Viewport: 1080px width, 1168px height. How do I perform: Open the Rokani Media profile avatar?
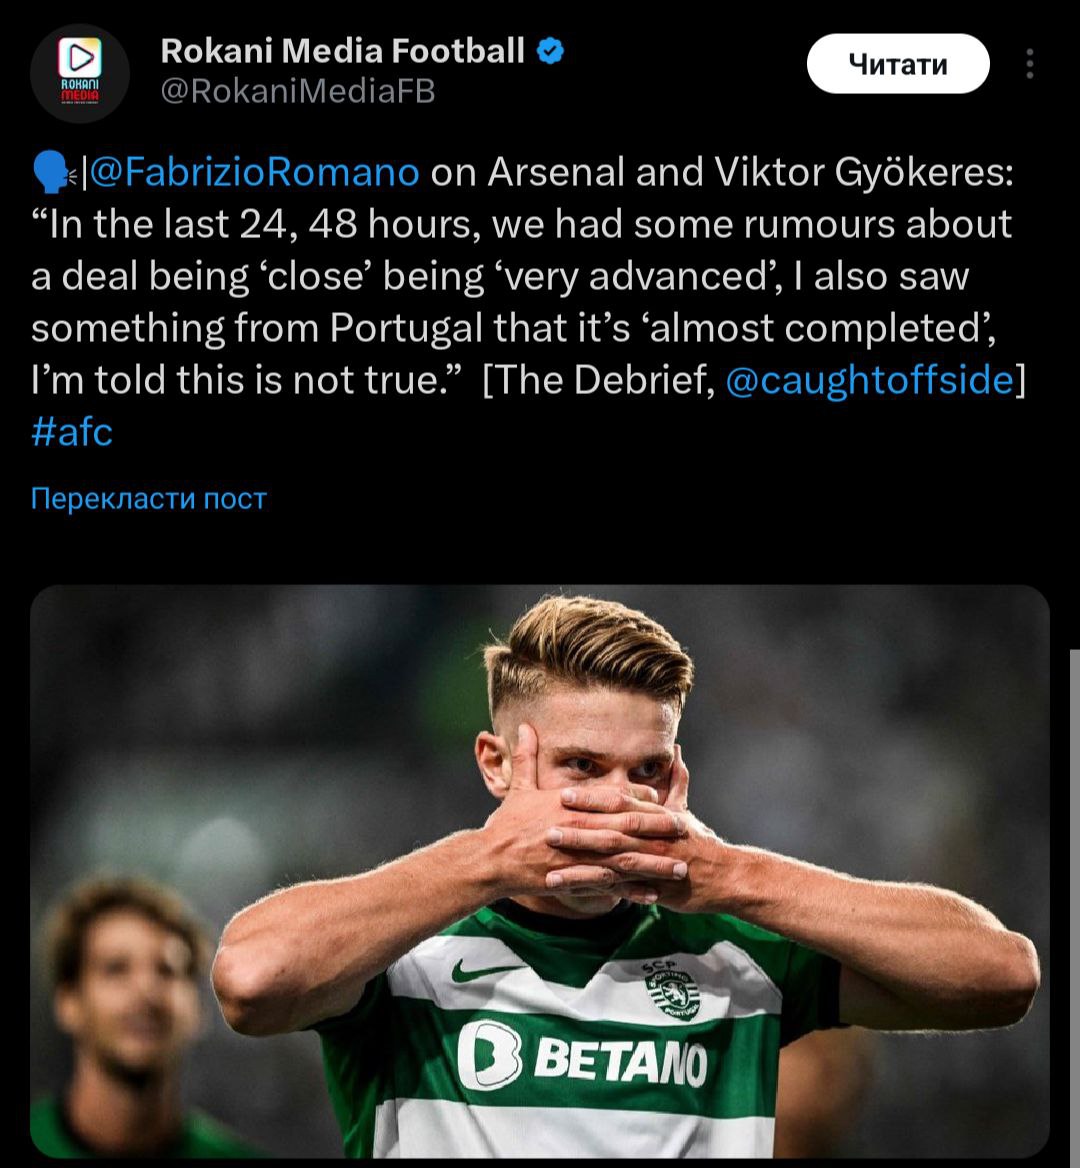pyautogui.click(x=80, y=74)
